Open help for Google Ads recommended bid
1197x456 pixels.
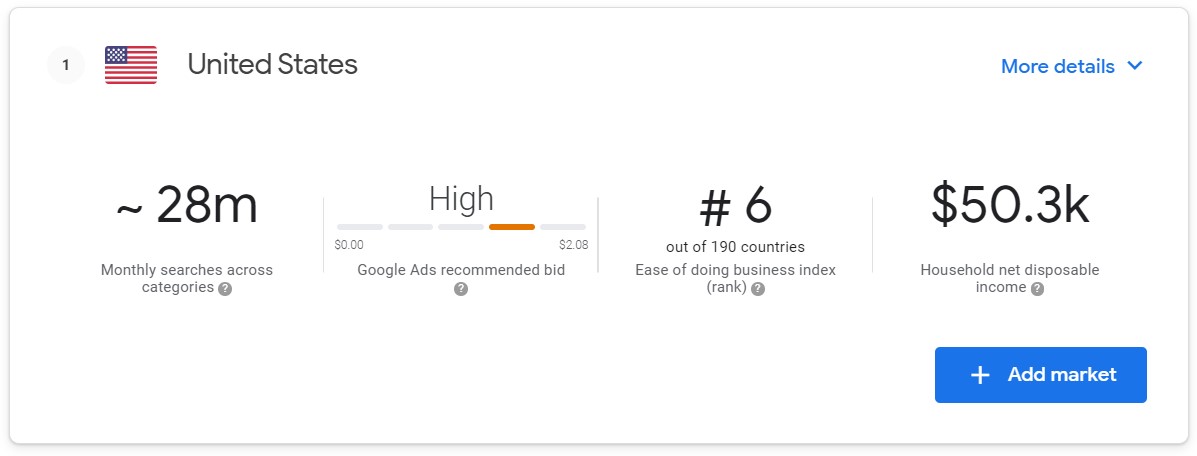(x=460, y=289)
